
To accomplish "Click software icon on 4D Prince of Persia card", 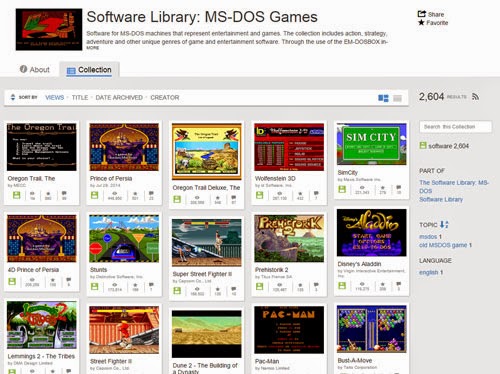I will tap(12, 282).
